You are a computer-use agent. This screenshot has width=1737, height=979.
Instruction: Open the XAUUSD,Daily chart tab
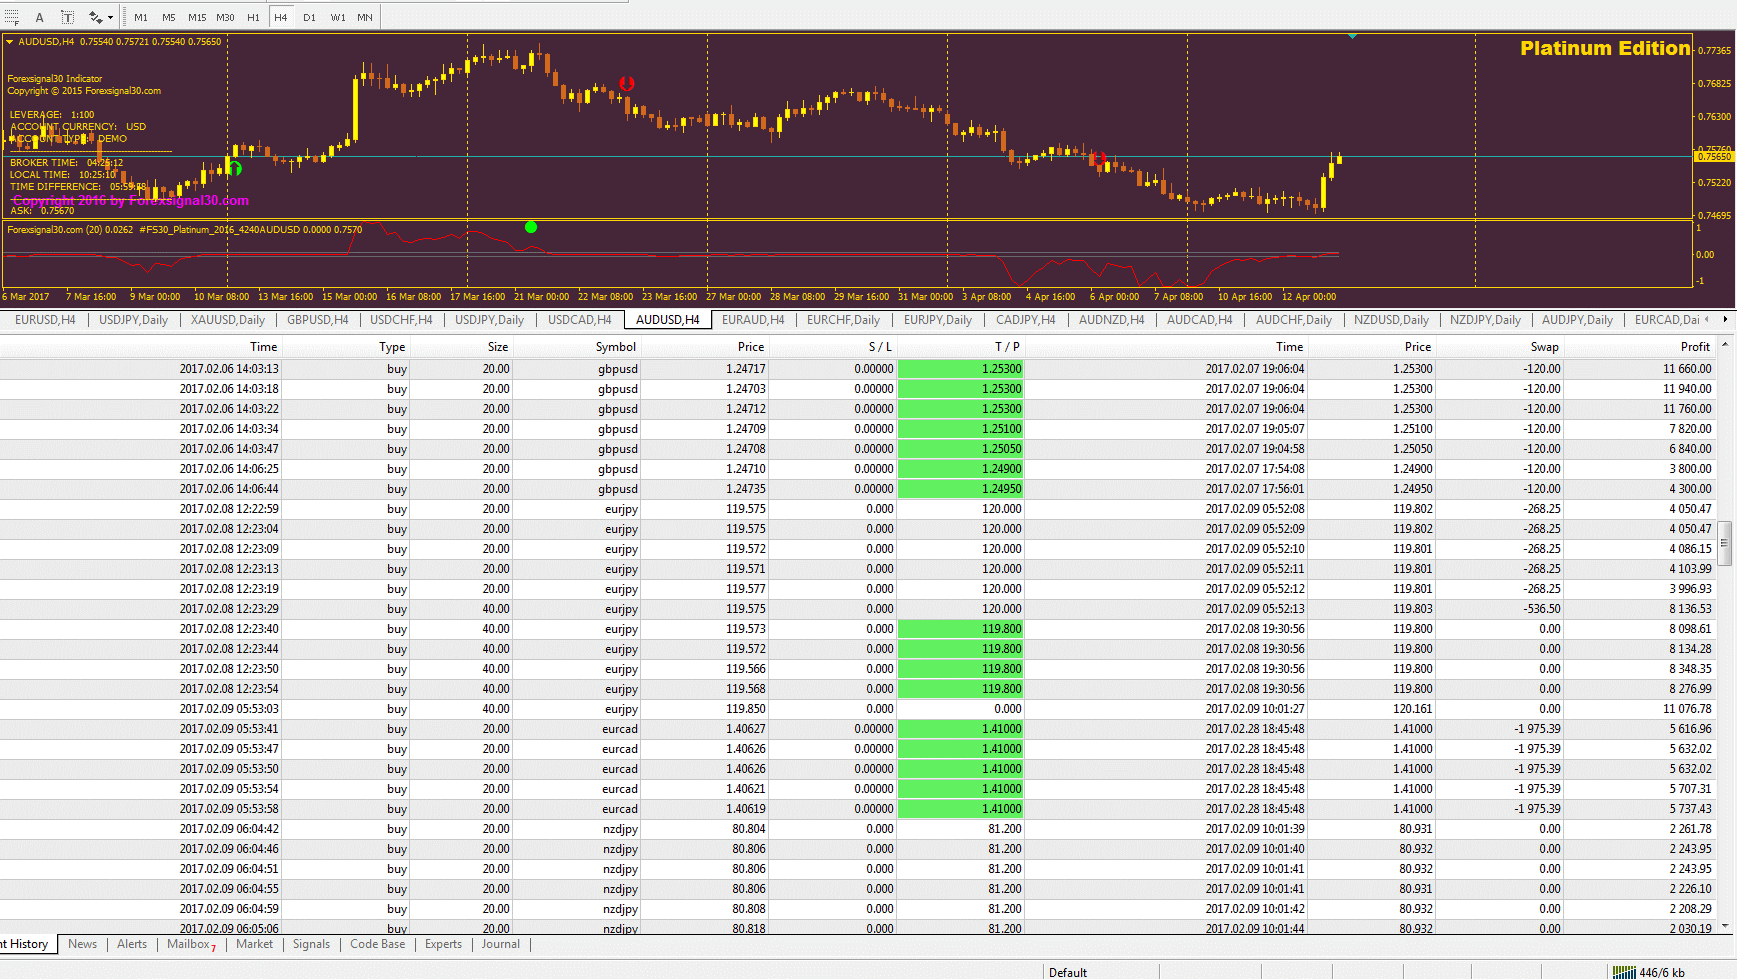tap(228, 320)
